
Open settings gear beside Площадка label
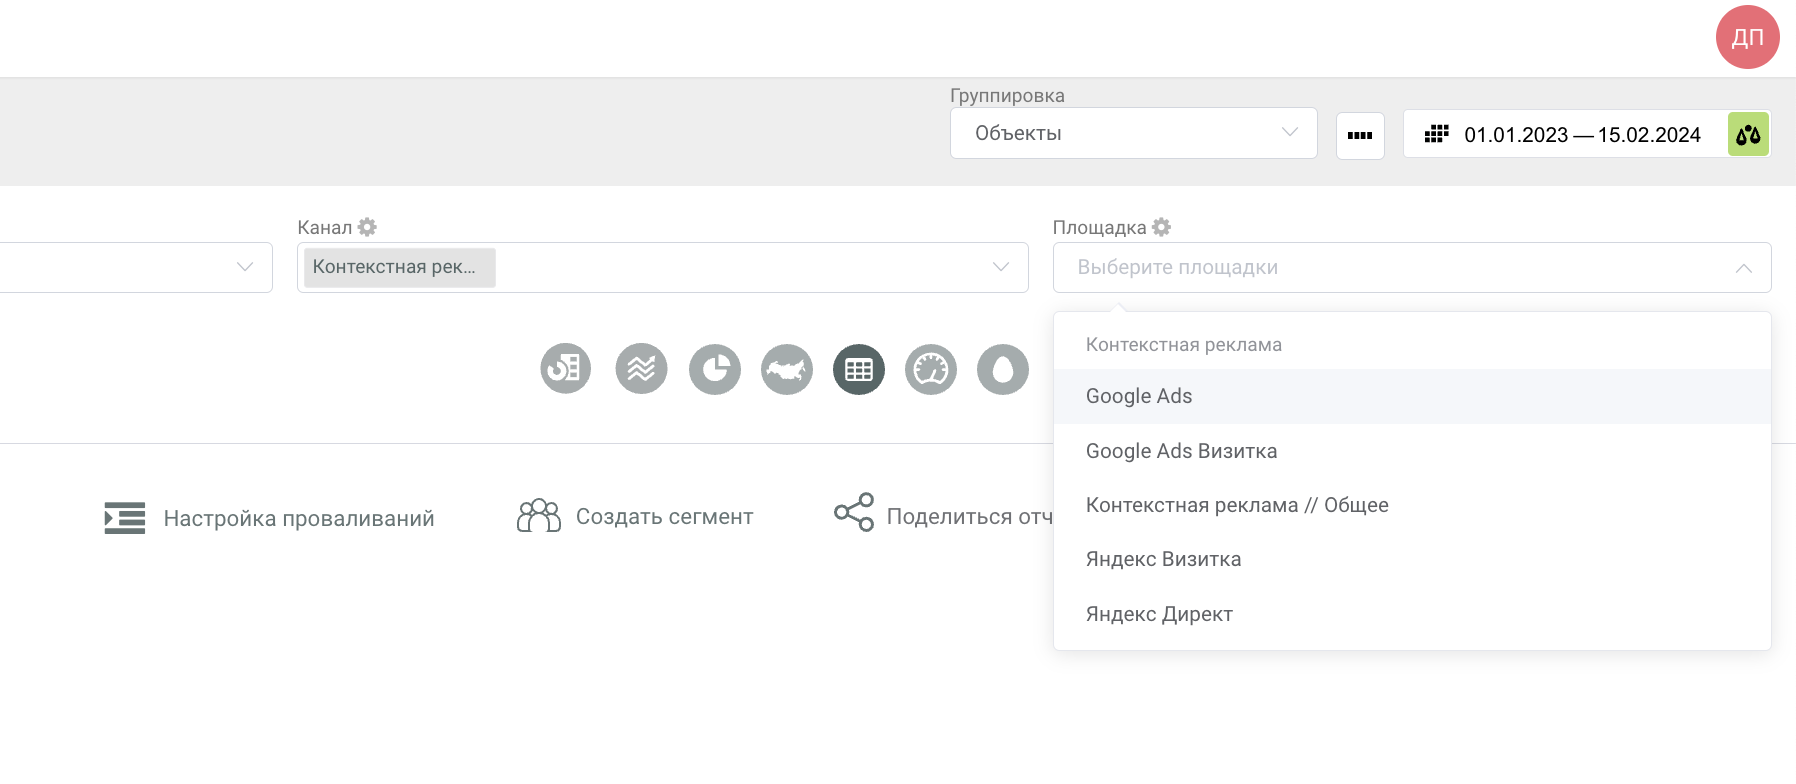point(1161,227)
